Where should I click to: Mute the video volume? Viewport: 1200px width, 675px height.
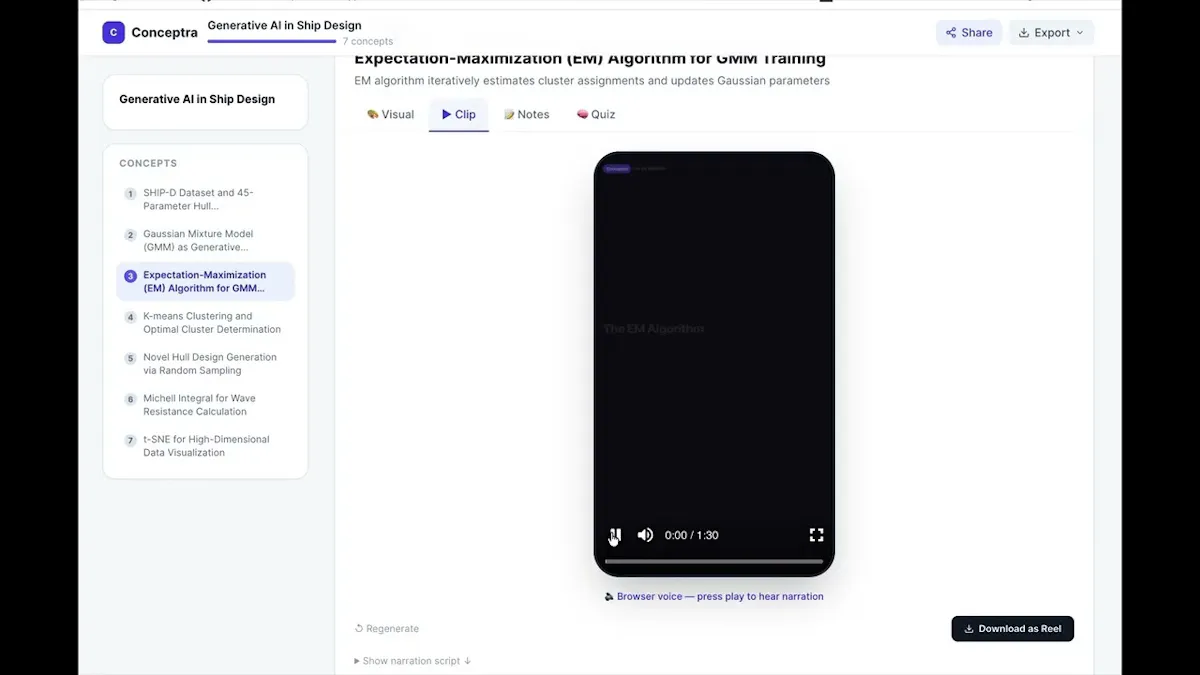click(646, 535)
